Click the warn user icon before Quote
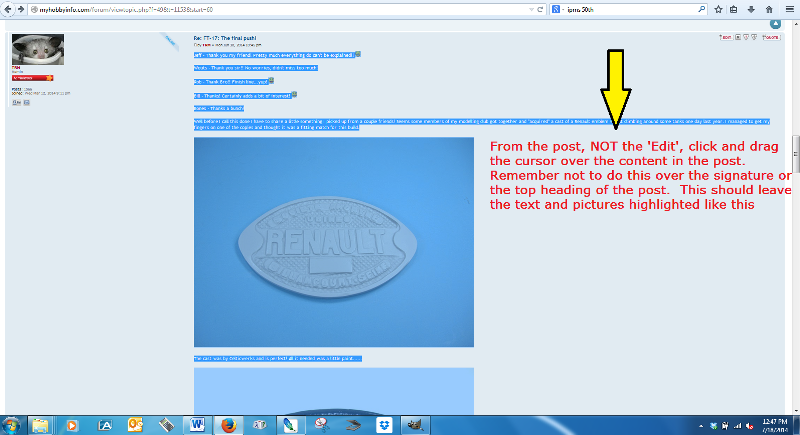Image resolution: width=800 pixels, height=435 pixels. pos(754,37)
